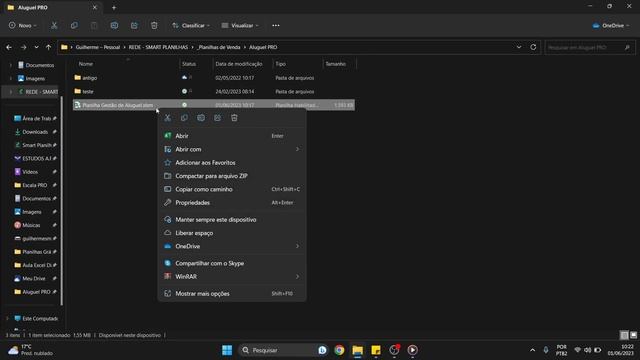
Task: Open the Visualizar dropdown
Action: coord(240,25)
